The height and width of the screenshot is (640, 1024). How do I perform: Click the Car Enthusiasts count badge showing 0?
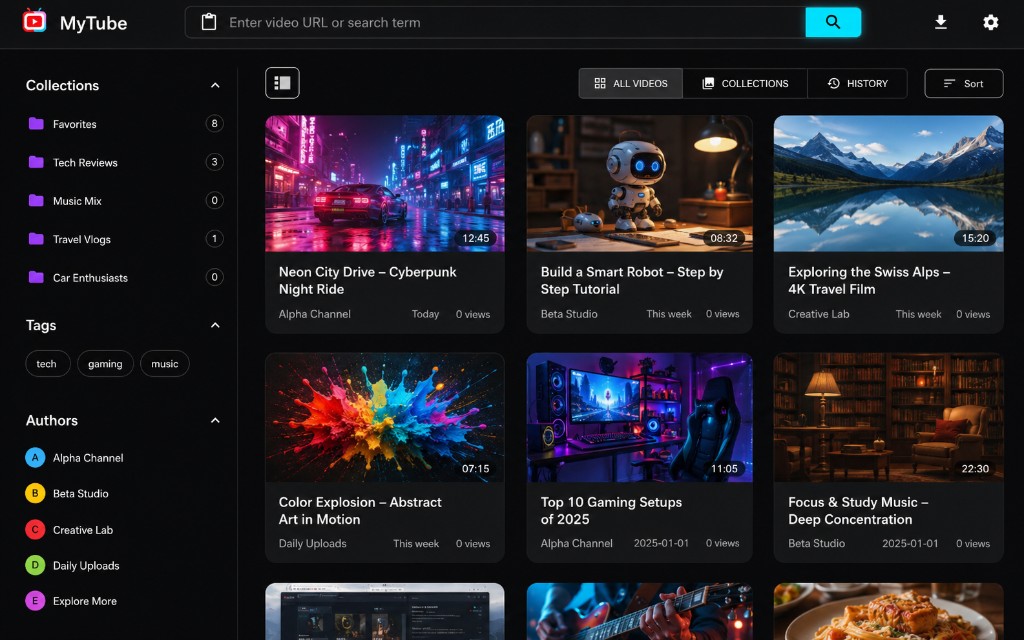coord(214,278)
